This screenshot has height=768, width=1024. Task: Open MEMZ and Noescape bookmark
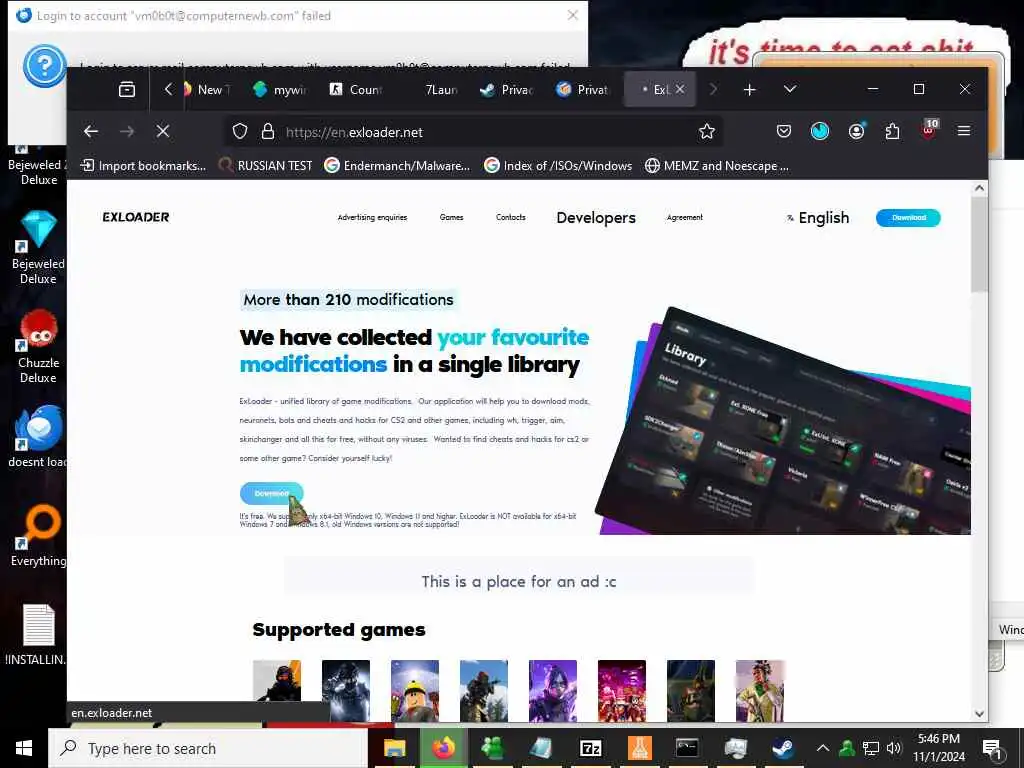pos(716,166)
